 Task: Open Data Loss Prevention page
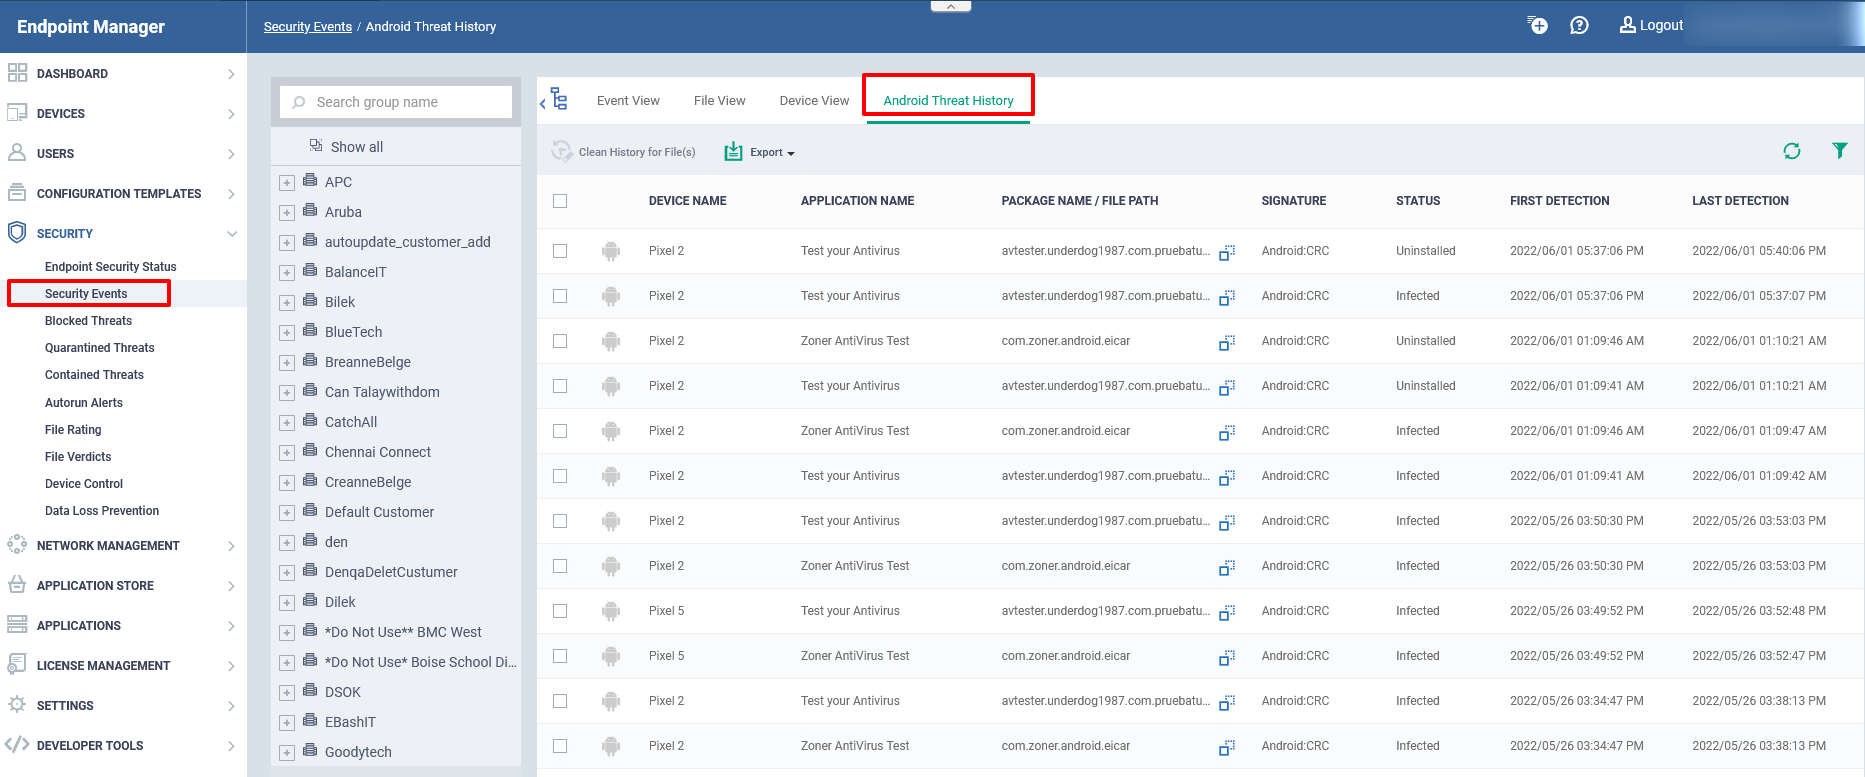(102, 511)
